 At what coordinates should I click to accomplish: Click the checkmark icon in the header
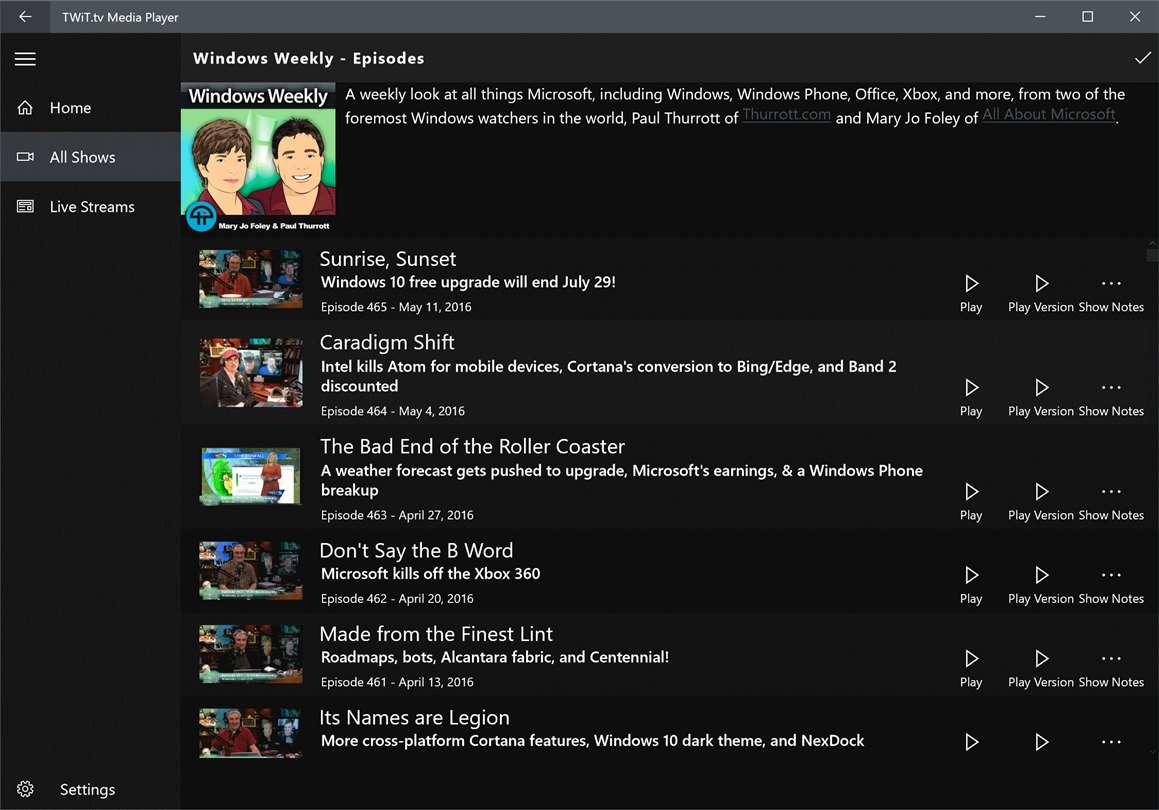coord(1142,58)
